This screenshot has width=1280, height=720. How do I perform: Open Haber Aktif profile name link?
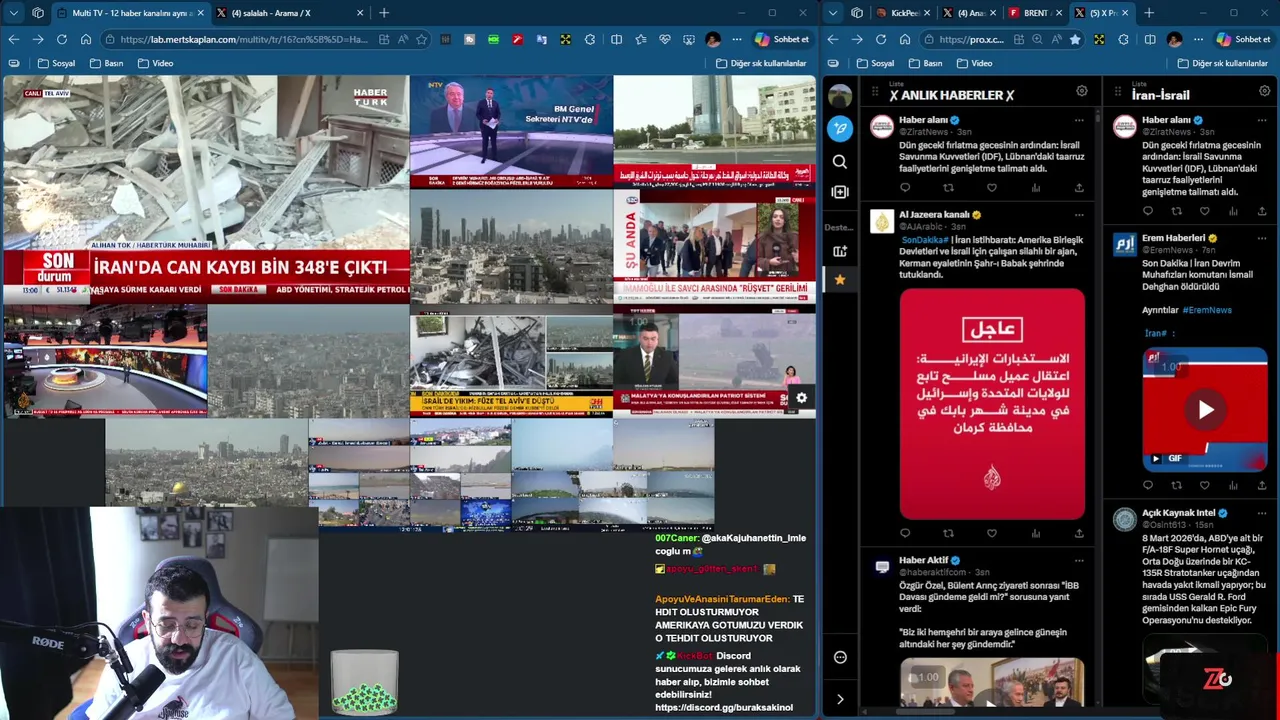[x=923, y=560]
